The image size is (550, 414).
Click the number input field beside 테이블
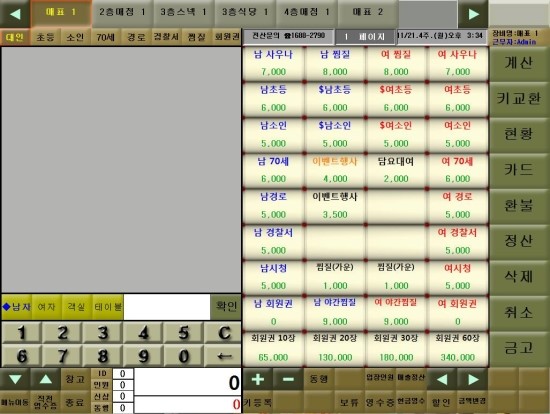[x=167, y=307]
